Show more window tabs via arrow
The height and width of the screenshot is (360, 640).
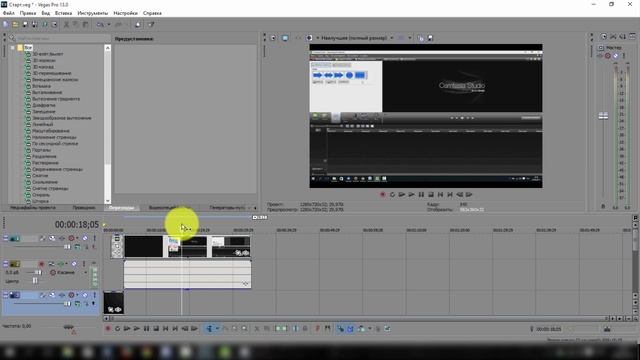click(255, 208)
